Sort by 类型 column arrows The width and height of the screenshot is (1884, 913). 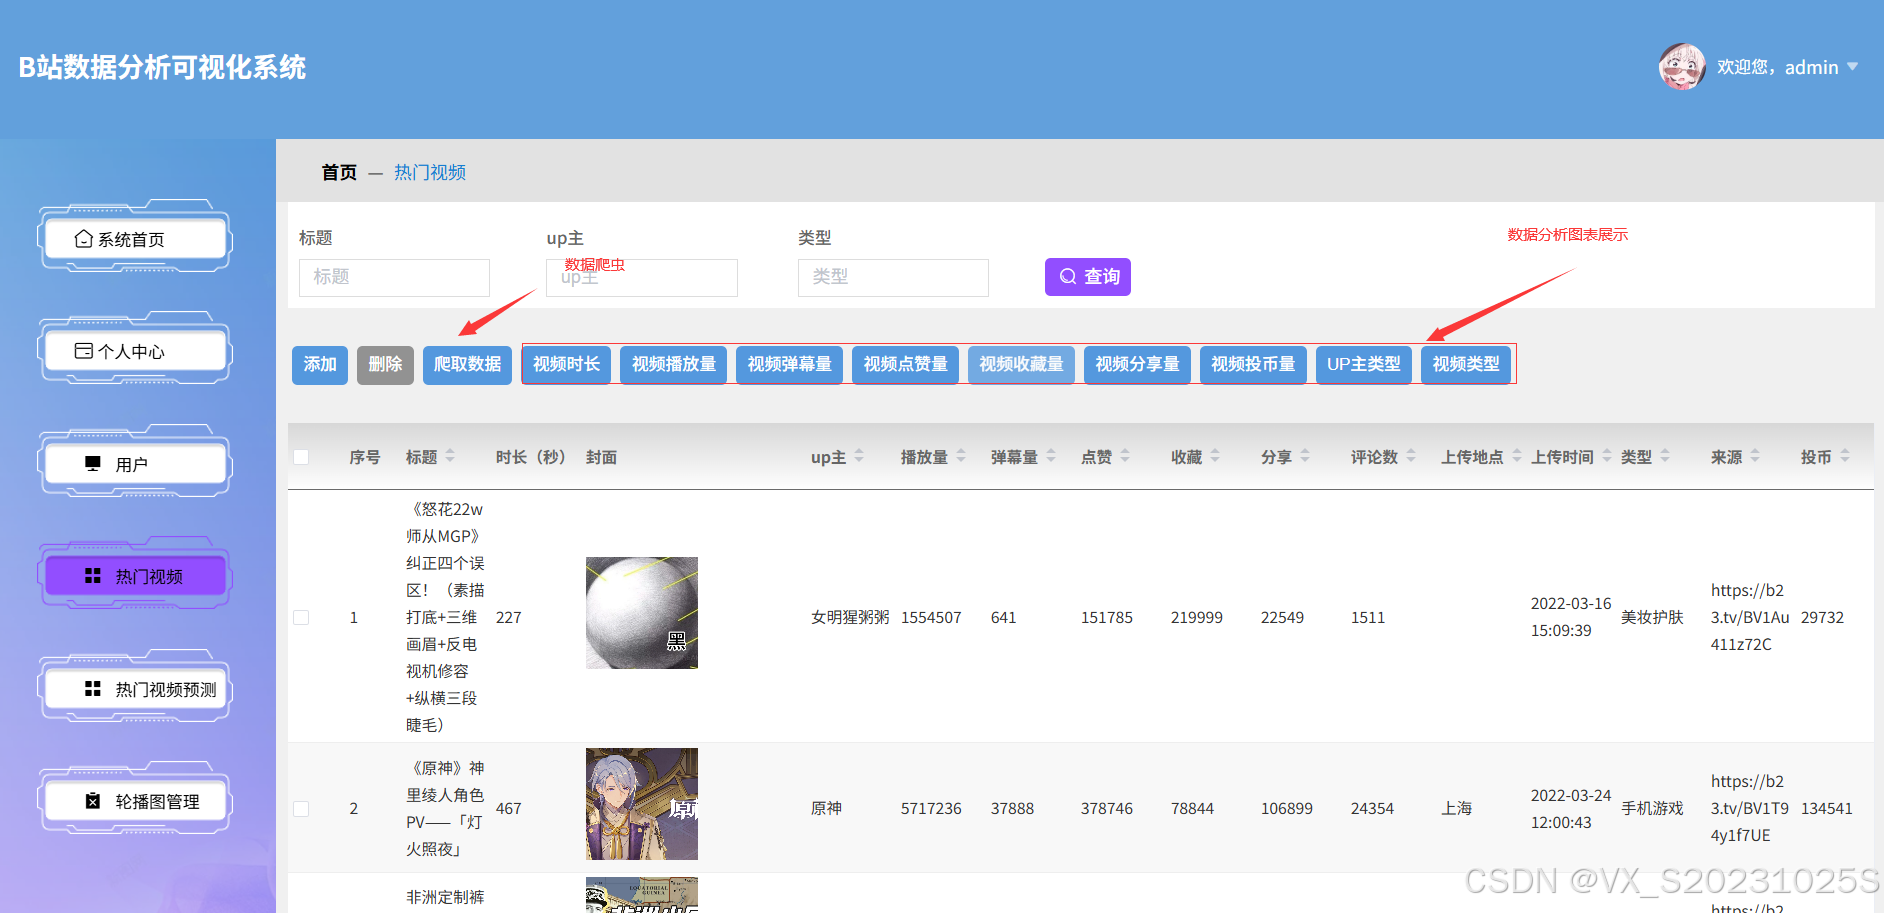pos(1665,456)
